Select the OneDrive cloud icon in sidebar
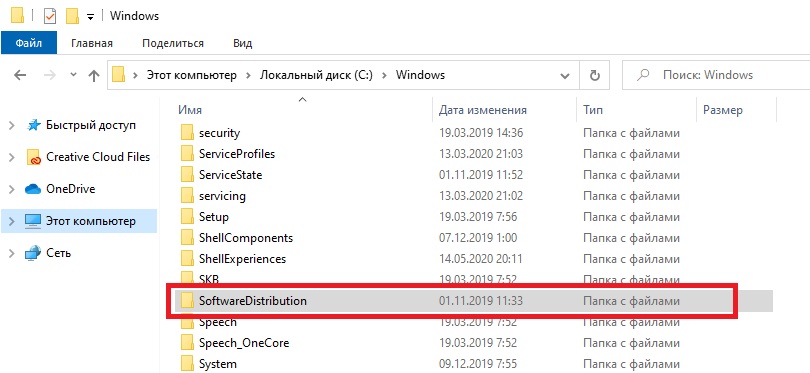 point(33,190)
